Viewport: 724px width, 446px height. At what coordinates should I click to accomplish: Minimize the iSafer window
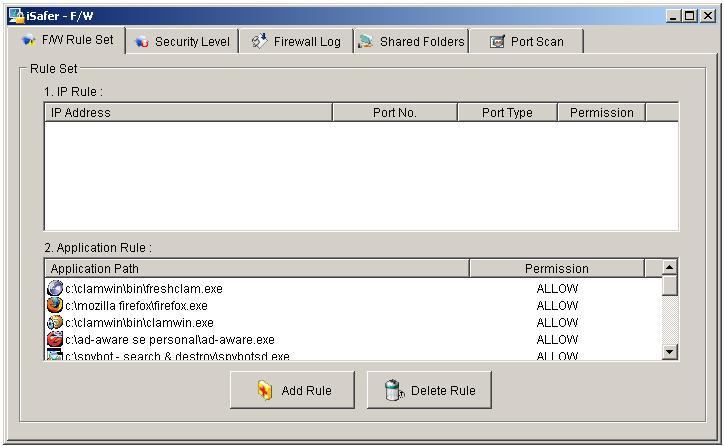[673, 16]
